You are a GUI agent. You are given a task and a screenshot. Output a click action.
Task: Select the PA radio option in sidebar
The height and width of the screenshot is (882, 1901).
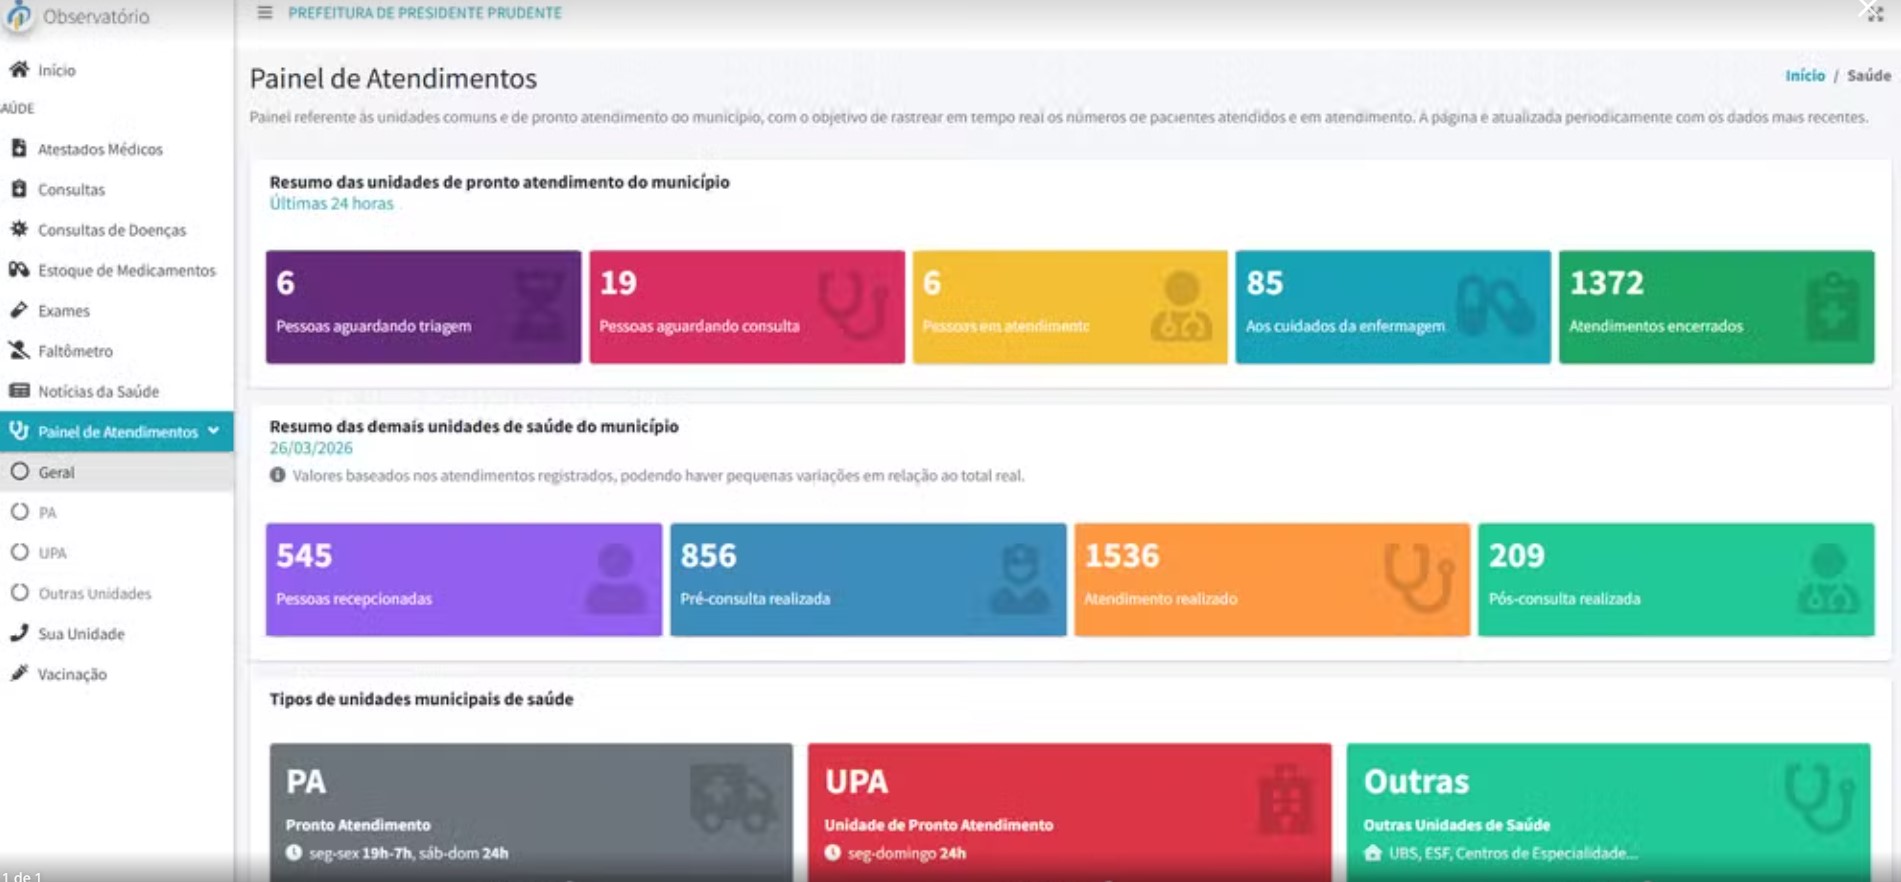click(x=19, y=512)
